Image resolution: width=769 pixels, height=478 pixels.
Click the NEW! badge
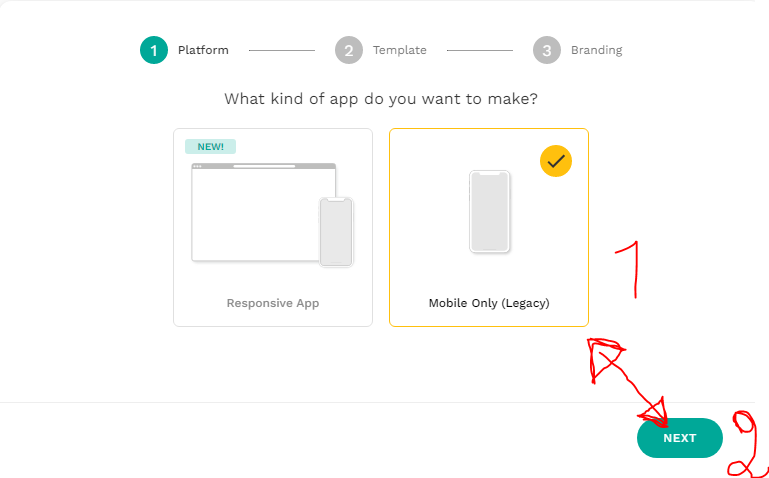[x=210, y=147]
